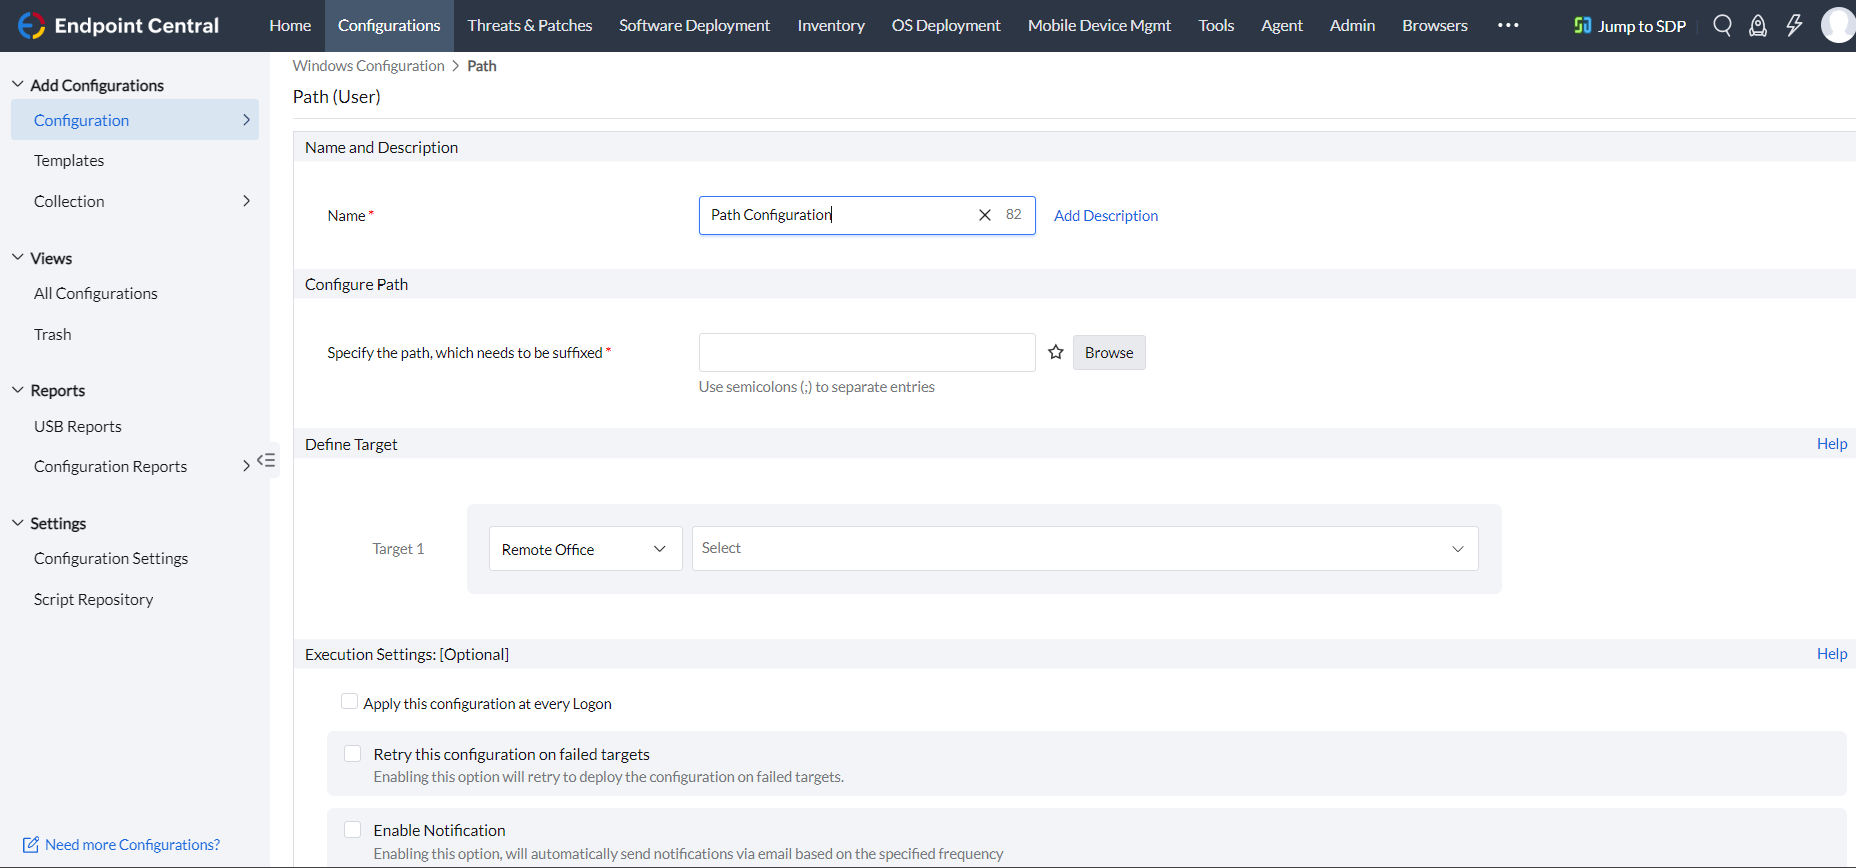Click the Endpoint Central logo
The width and height of the screenshot is (1856, 868).
point(118,25)
